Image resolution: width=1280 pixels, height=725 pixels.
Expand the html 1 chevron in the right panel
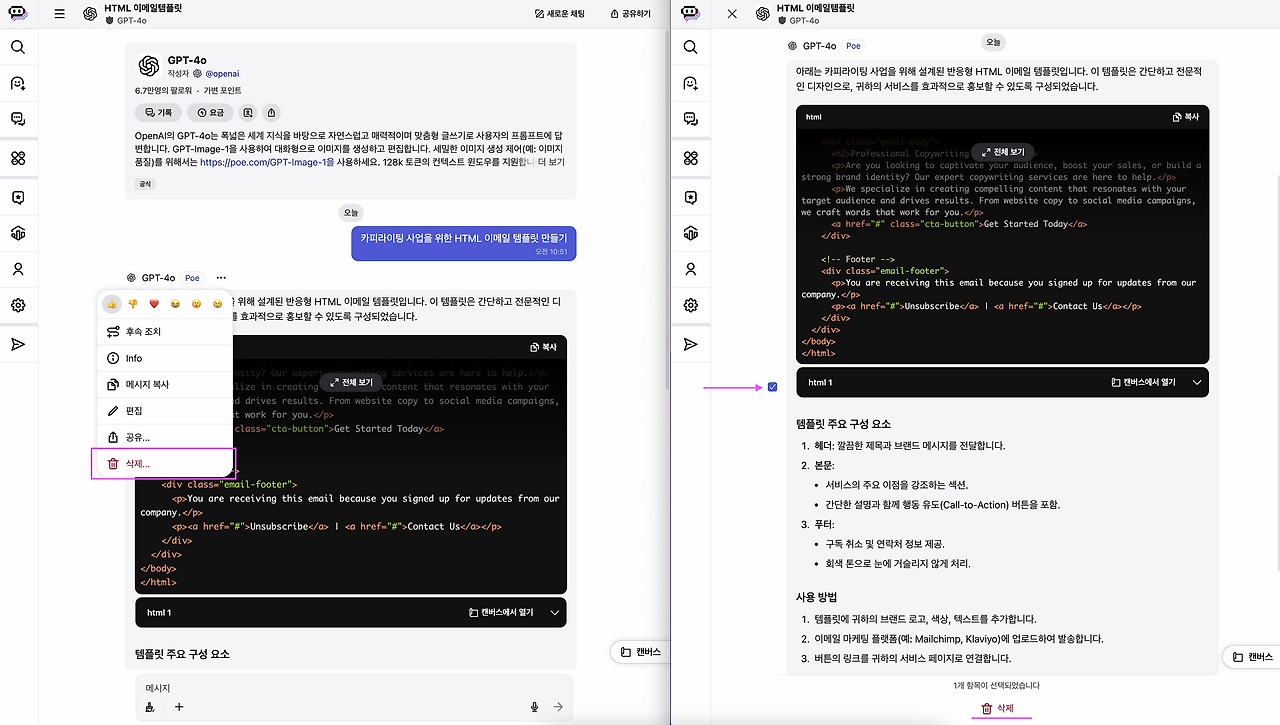(1197, 383)
